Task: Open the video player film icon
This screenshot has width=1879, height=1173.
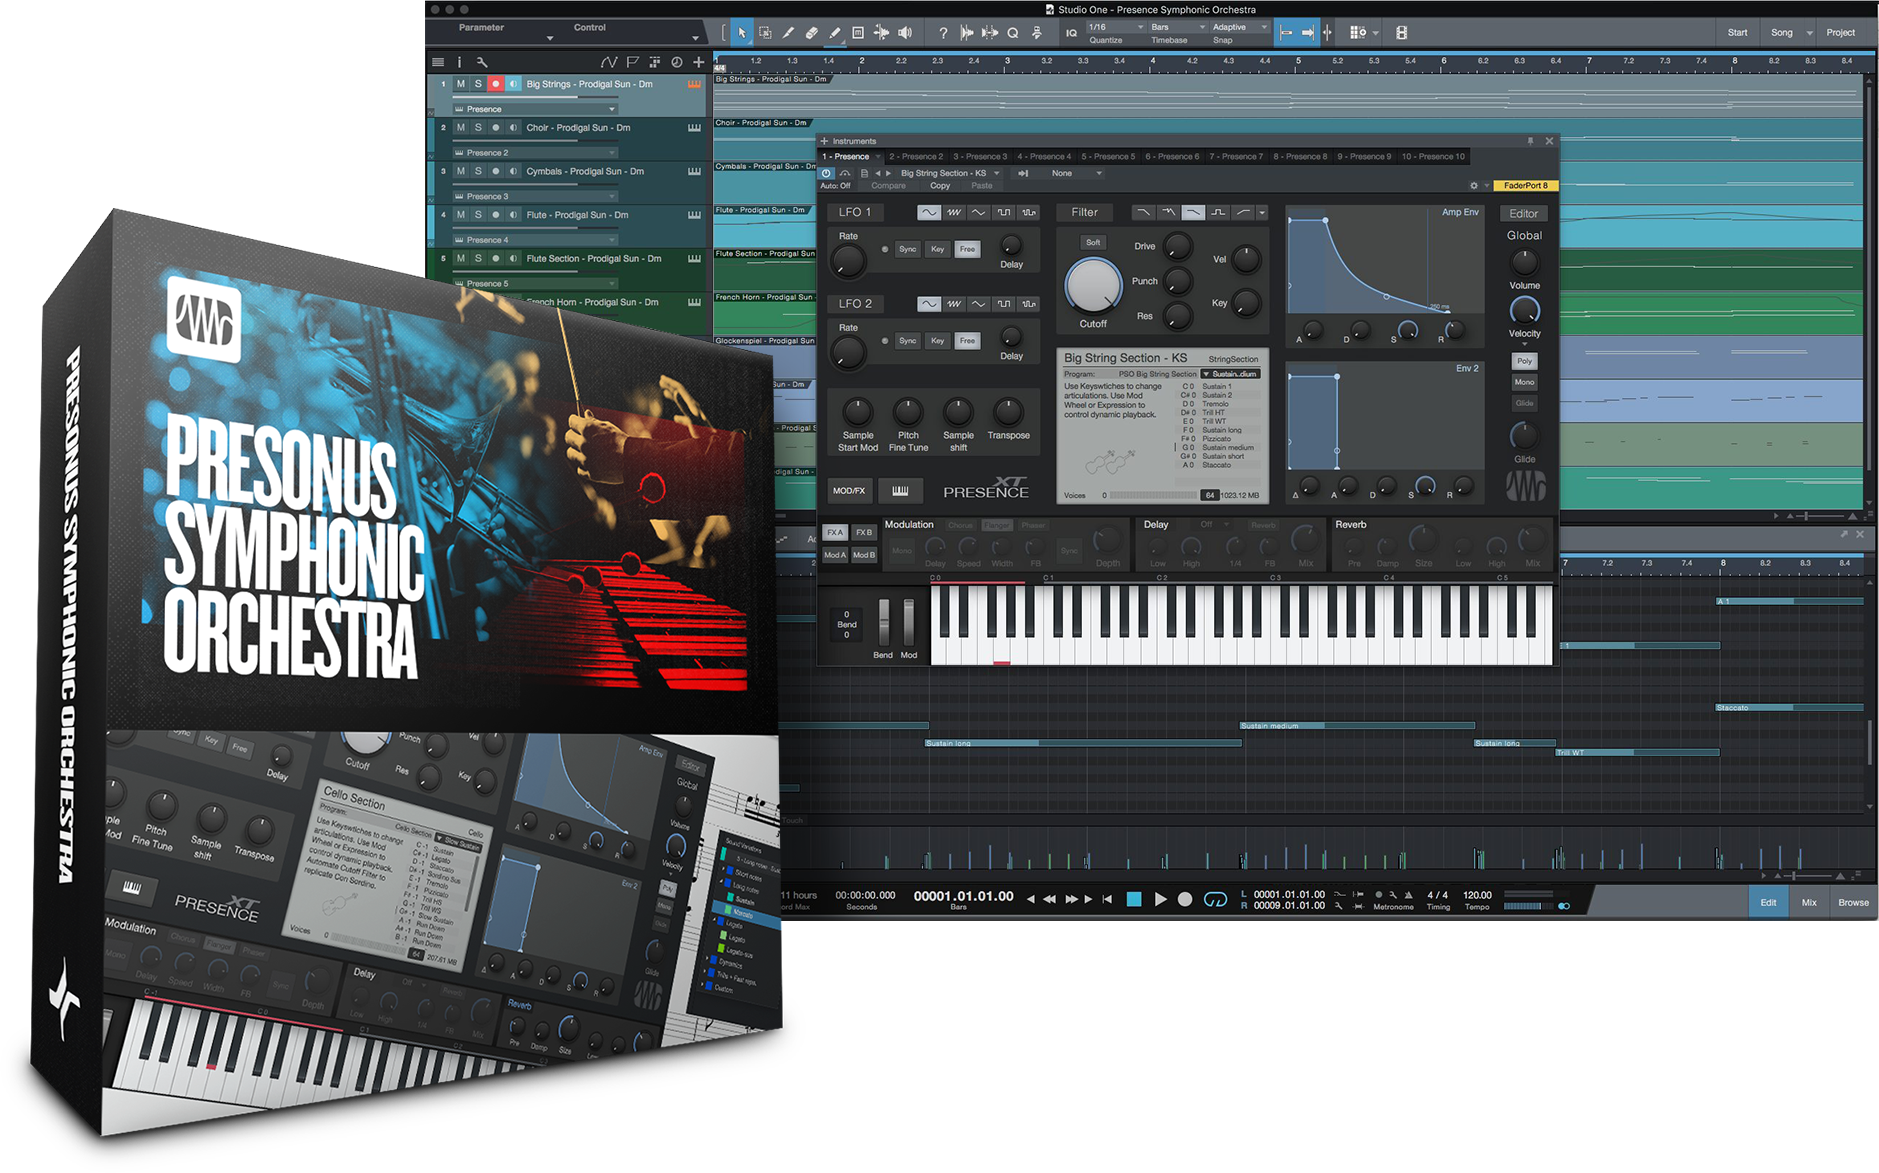Action: [1402, 33]
